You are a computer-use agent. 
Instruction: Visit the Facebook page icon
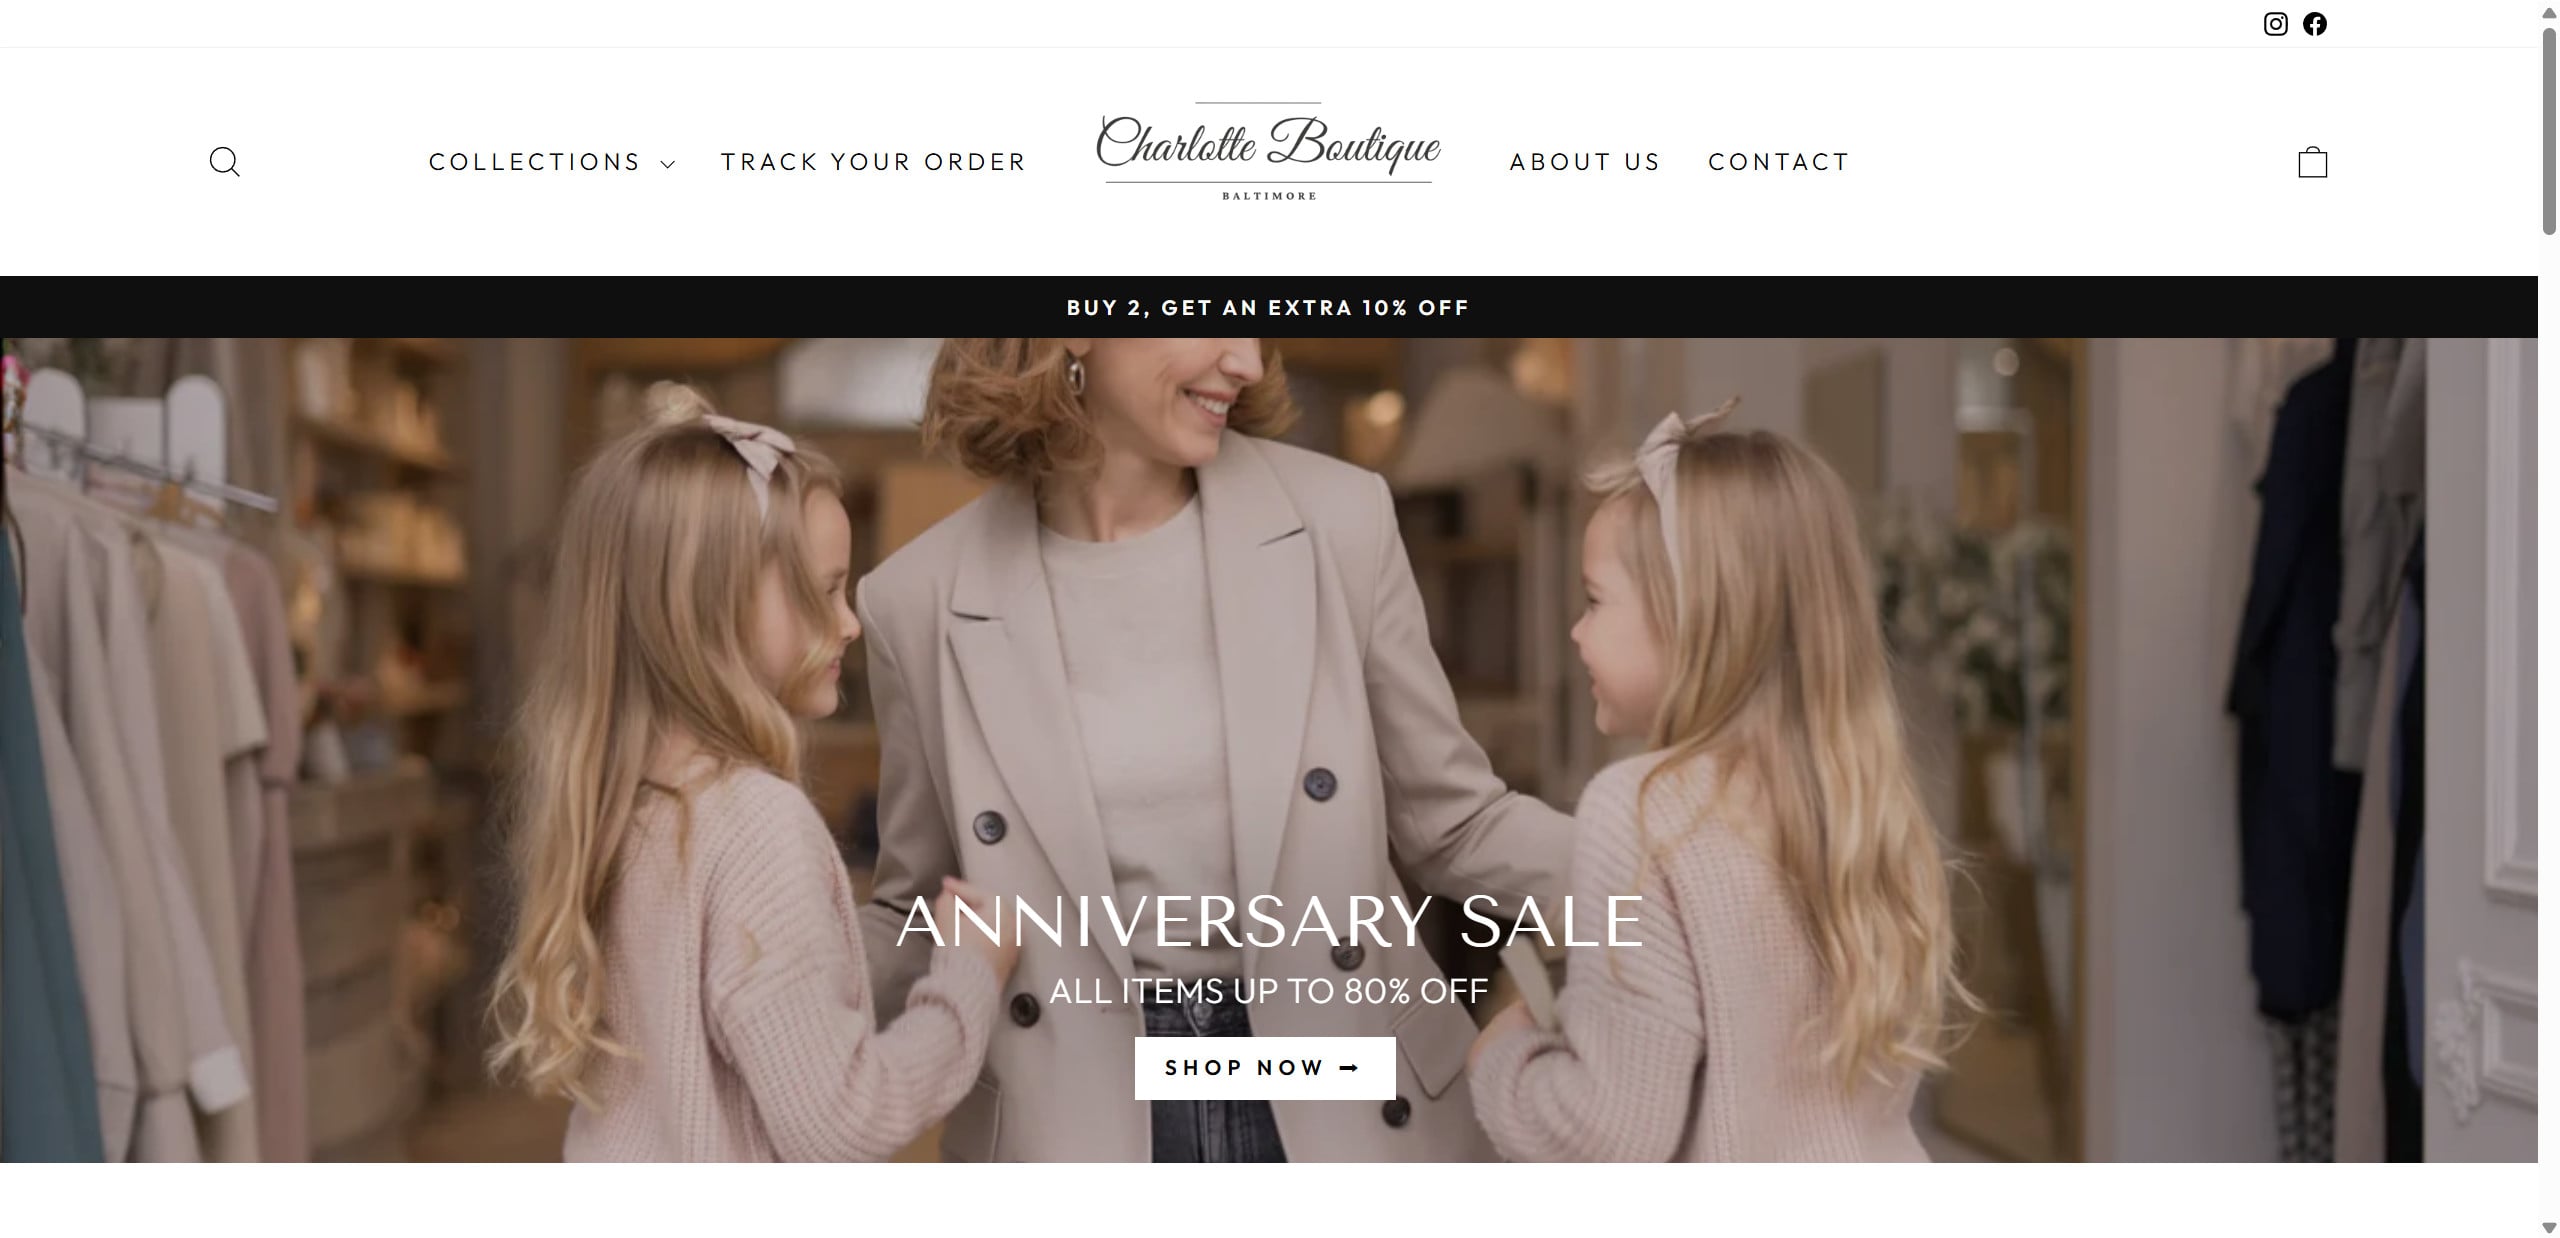coord(2314,24)
